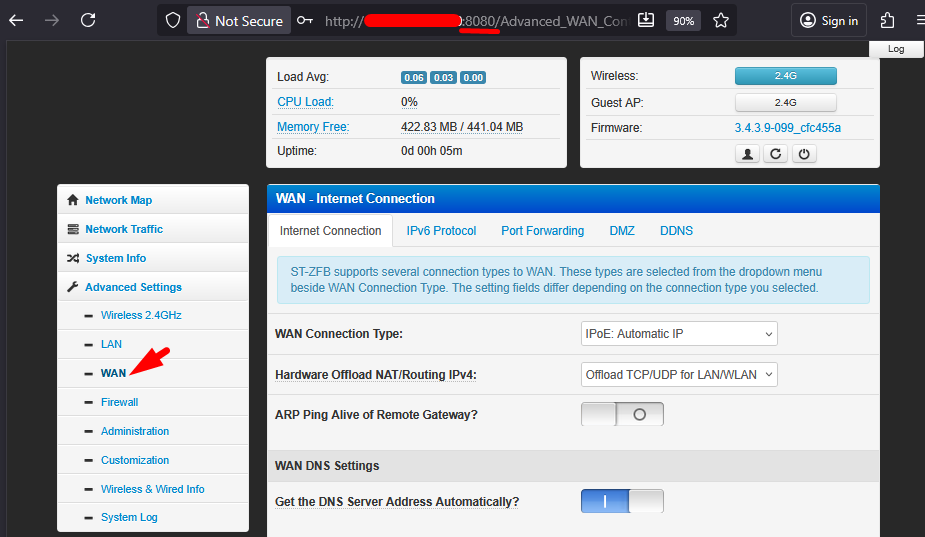Open the firmware version link
The height and width of the screenshot is (537, 925).
[787, 128]
